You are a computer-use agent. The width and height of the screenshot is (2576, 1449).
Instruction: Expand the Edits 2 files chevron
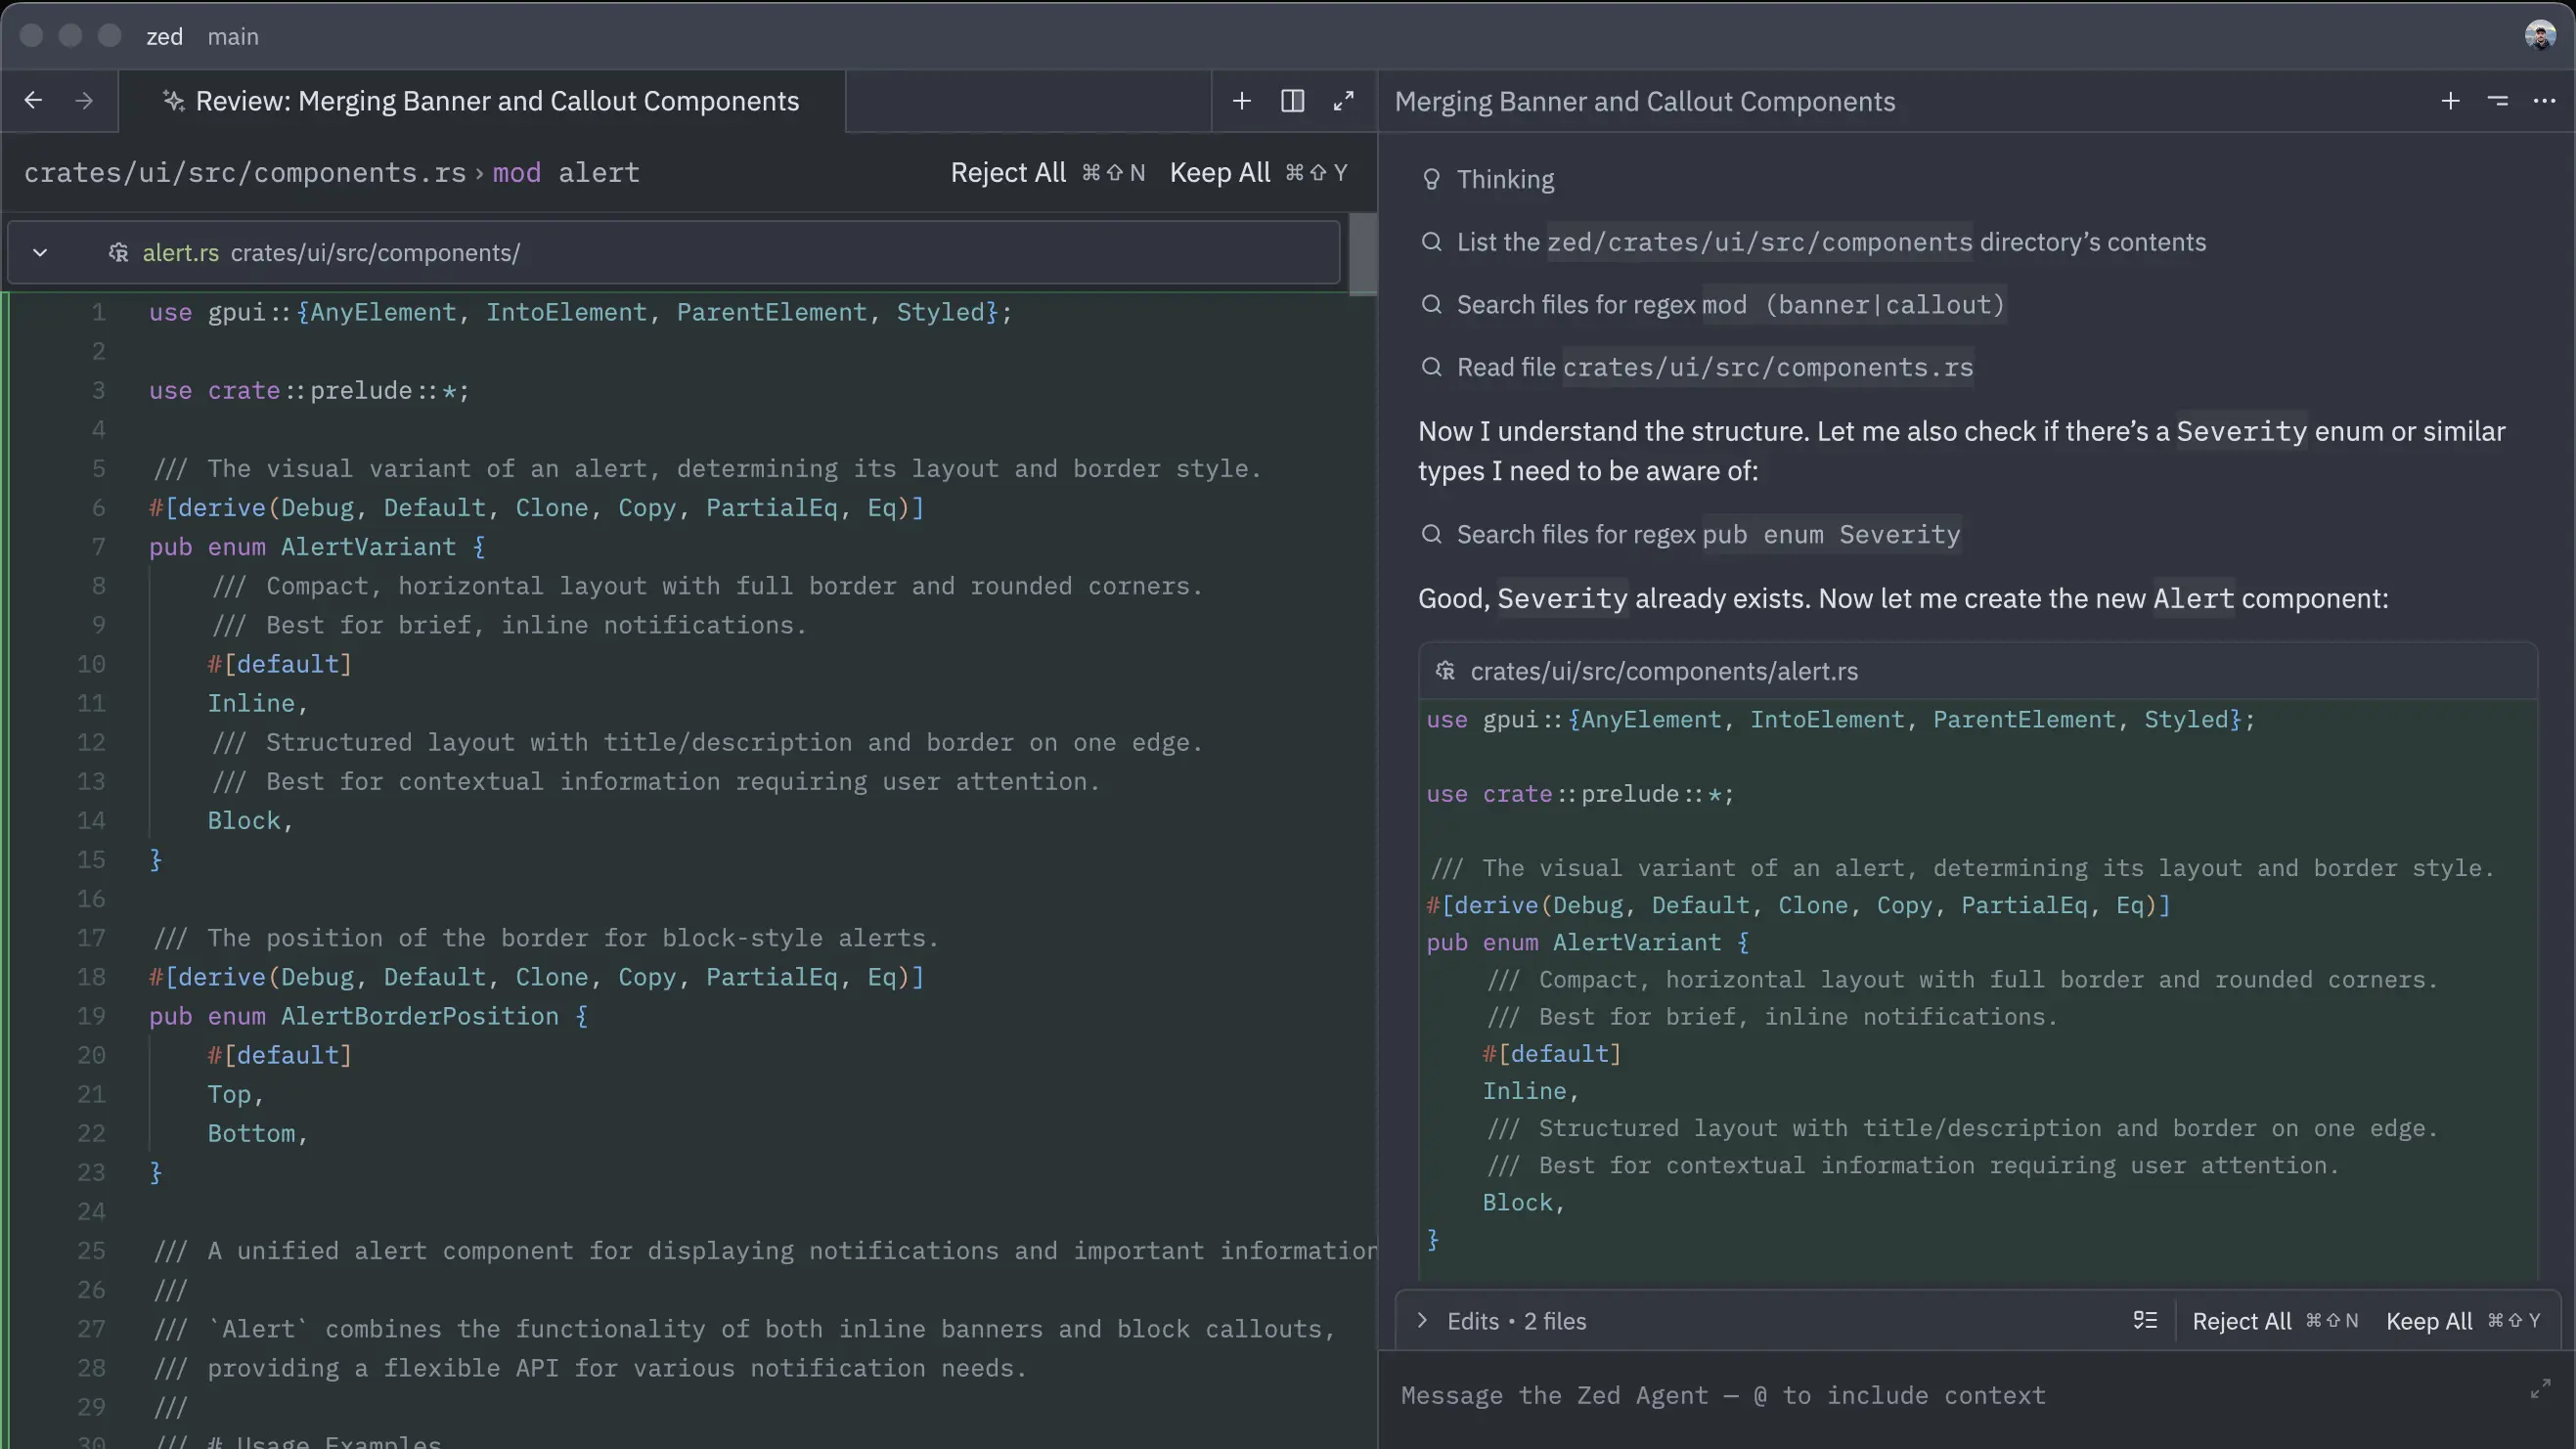[x=1422, y=1321]
